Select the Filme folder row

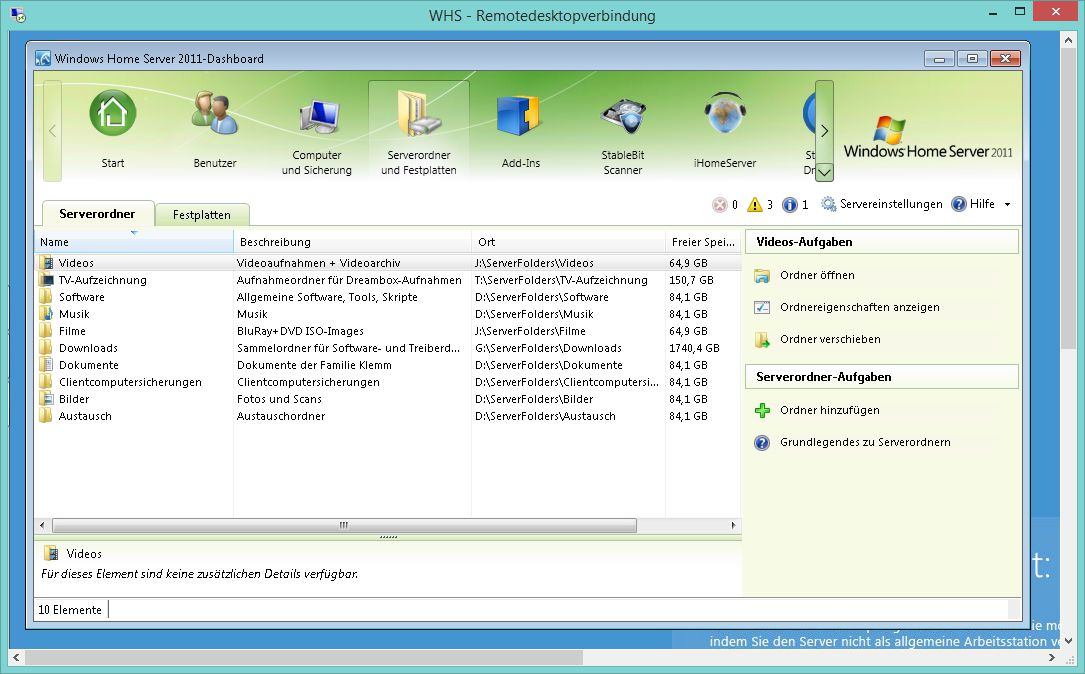click(388, 331)
